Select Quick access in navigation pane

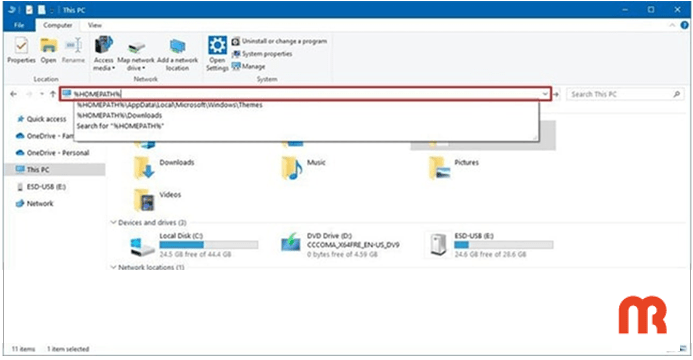(x=41, y=119)
